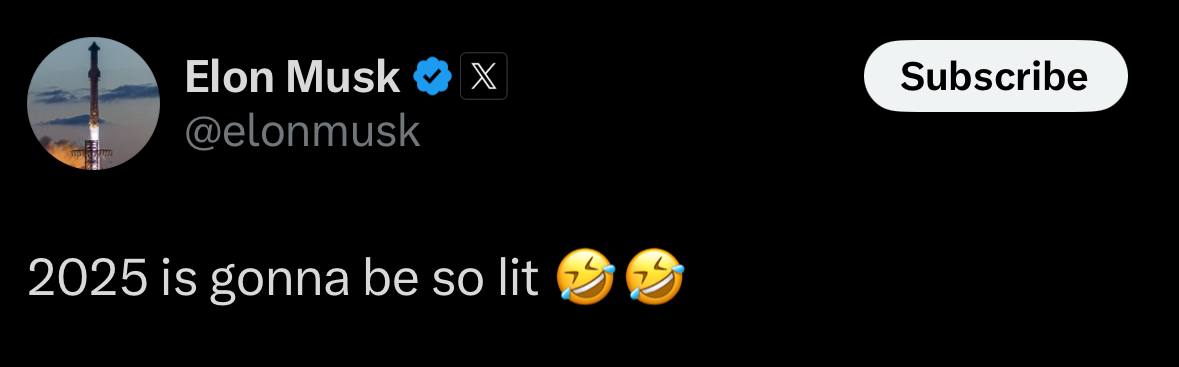Image resolution: width=1179 pixels, height=367 pixels.
Task: Click the tweet text about 2025
Action: 356,279
